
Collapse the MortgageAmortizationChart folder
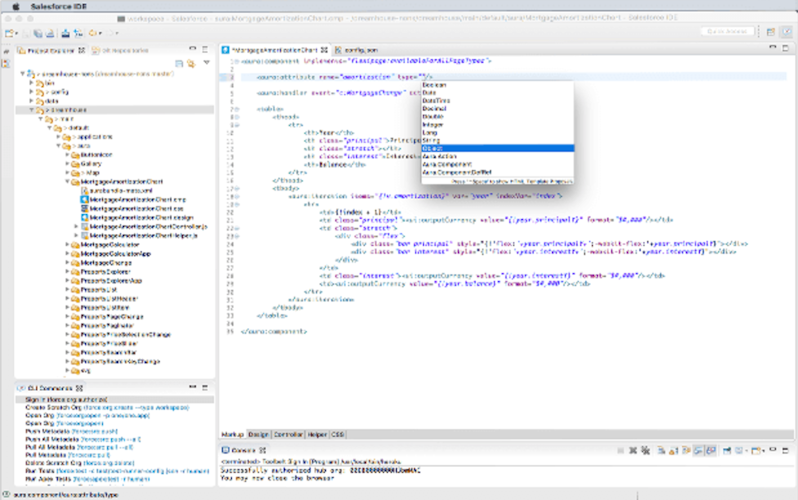click(x=67, y=181)
